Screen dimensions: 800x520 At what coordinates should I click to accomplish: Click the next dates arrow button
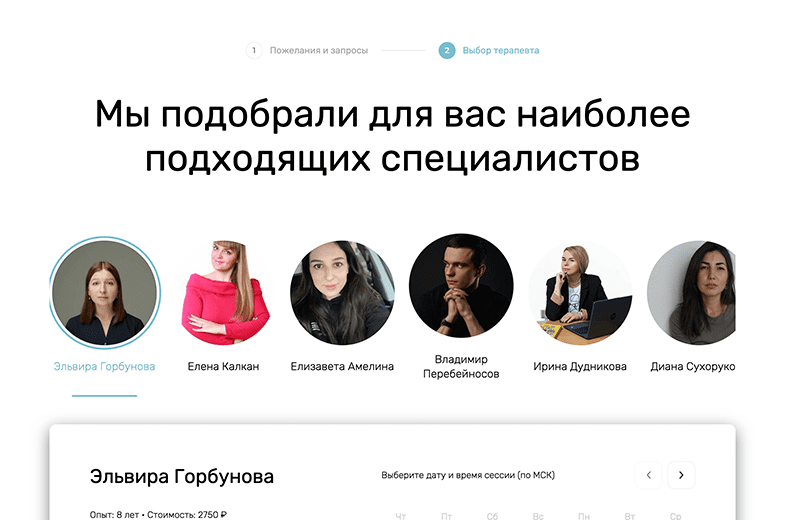click(681, 475)
